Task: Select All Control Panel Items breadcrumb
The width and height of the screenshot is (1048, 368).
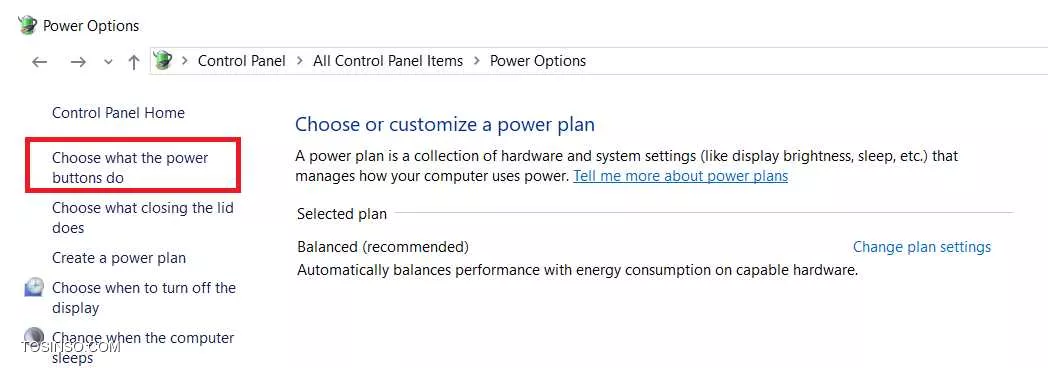Action: 388,61
